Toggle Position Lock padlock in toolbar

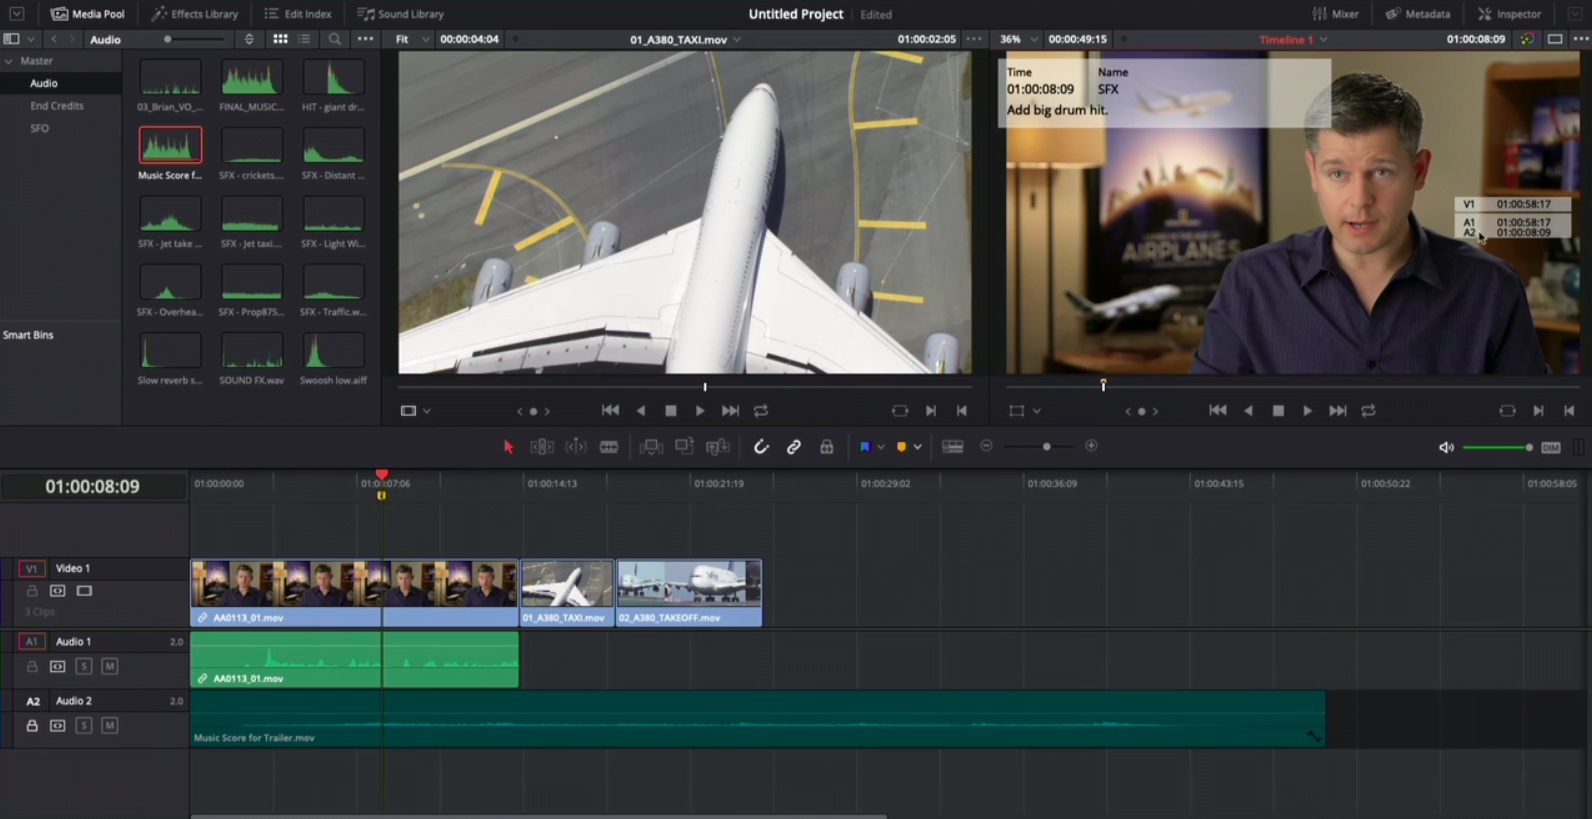coord(827,447)
